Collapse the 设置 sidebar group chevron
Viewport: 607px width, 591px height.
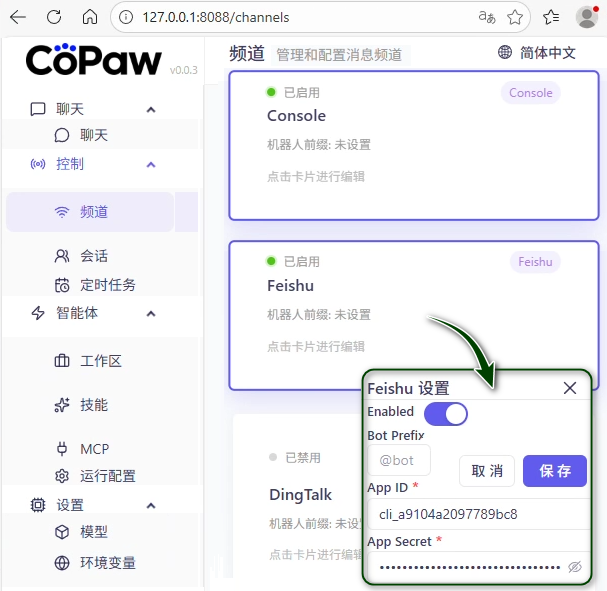(x=151, y=505)
